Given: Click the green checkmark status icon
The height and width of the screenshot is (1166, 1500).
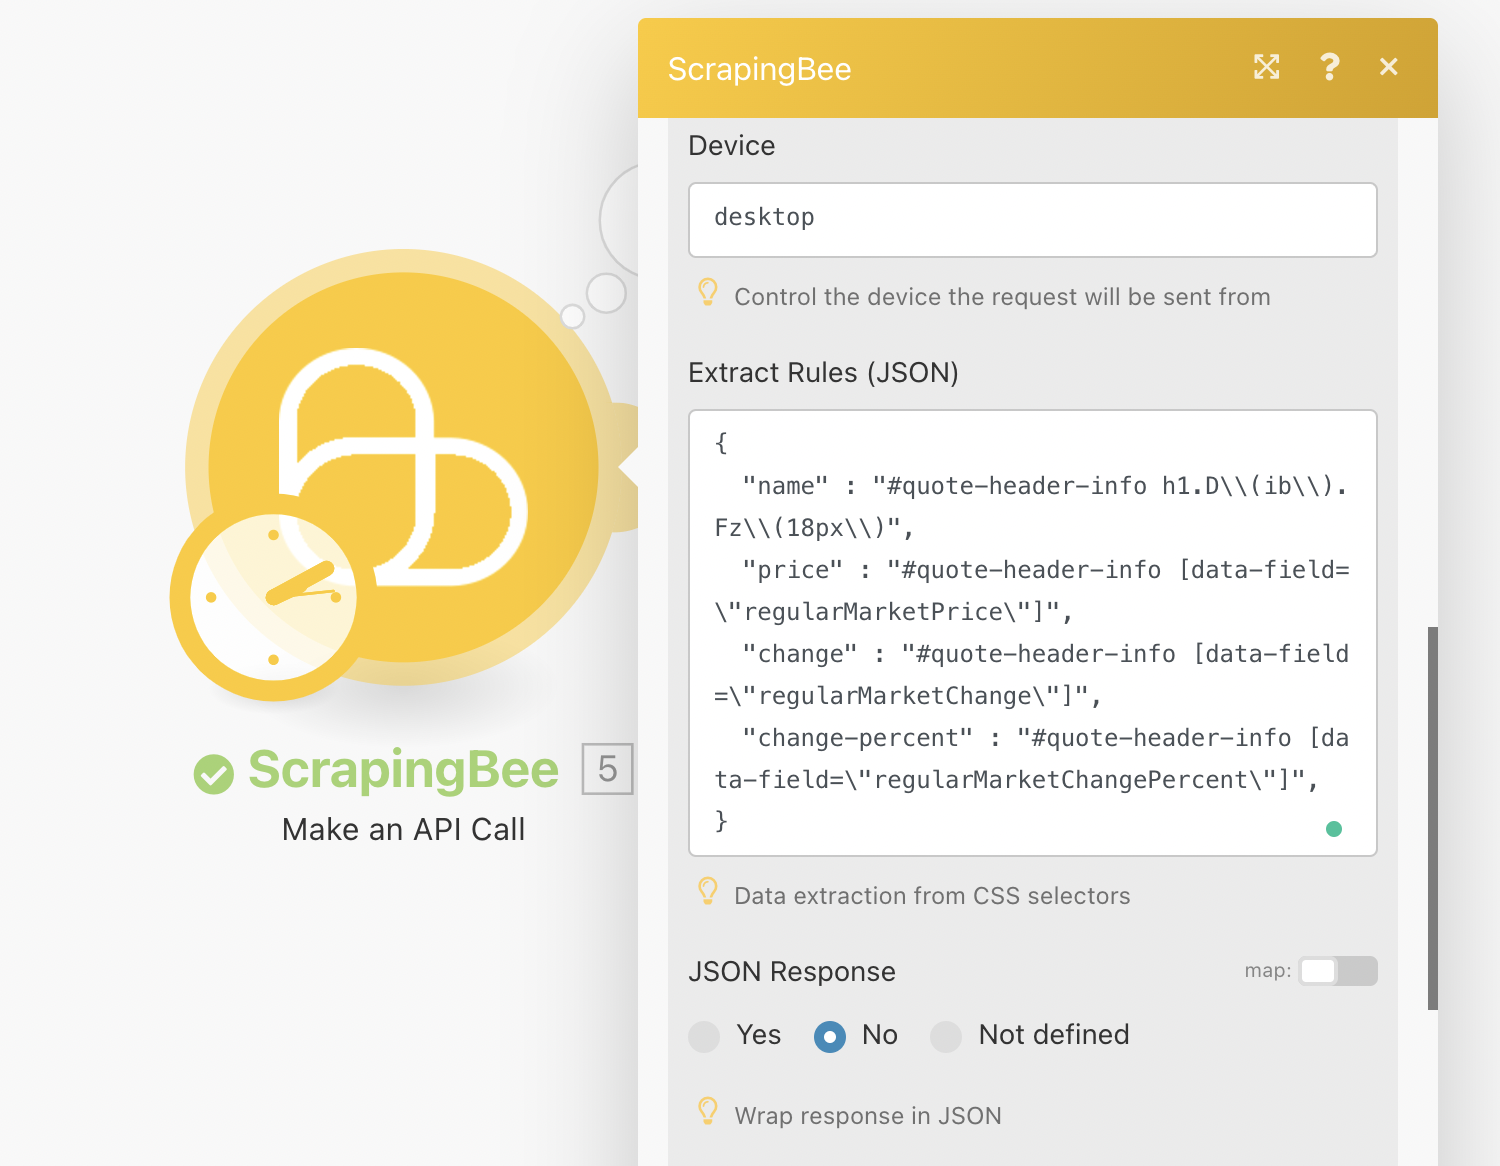Looking at the screenshot, I should (x=213, y=773).
